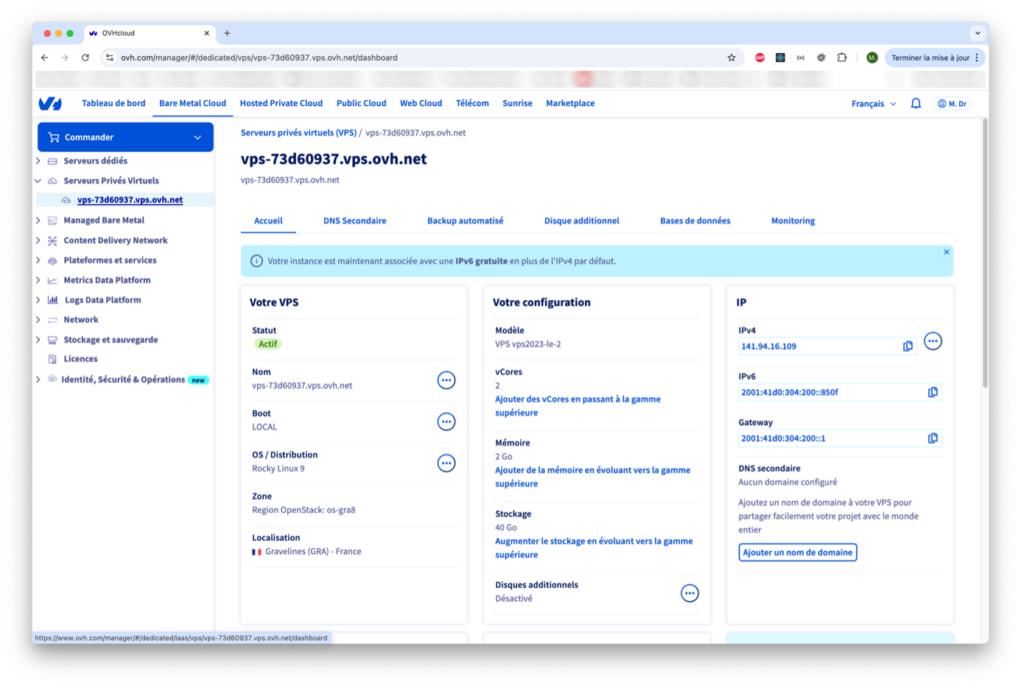Expand the Network section in sidebar

(38, 319)
